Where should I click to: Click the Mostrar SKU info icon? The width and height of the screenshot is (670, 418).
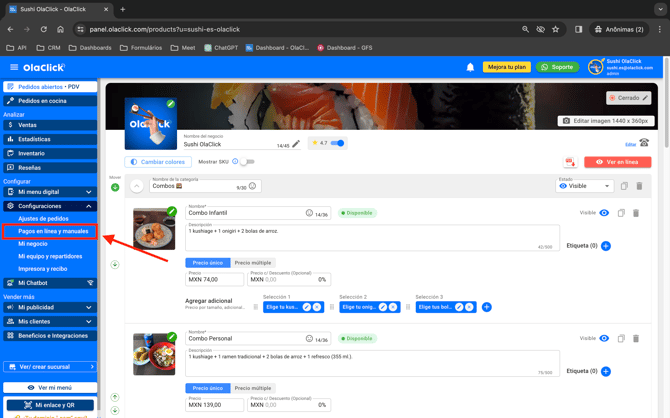(235, 162)
